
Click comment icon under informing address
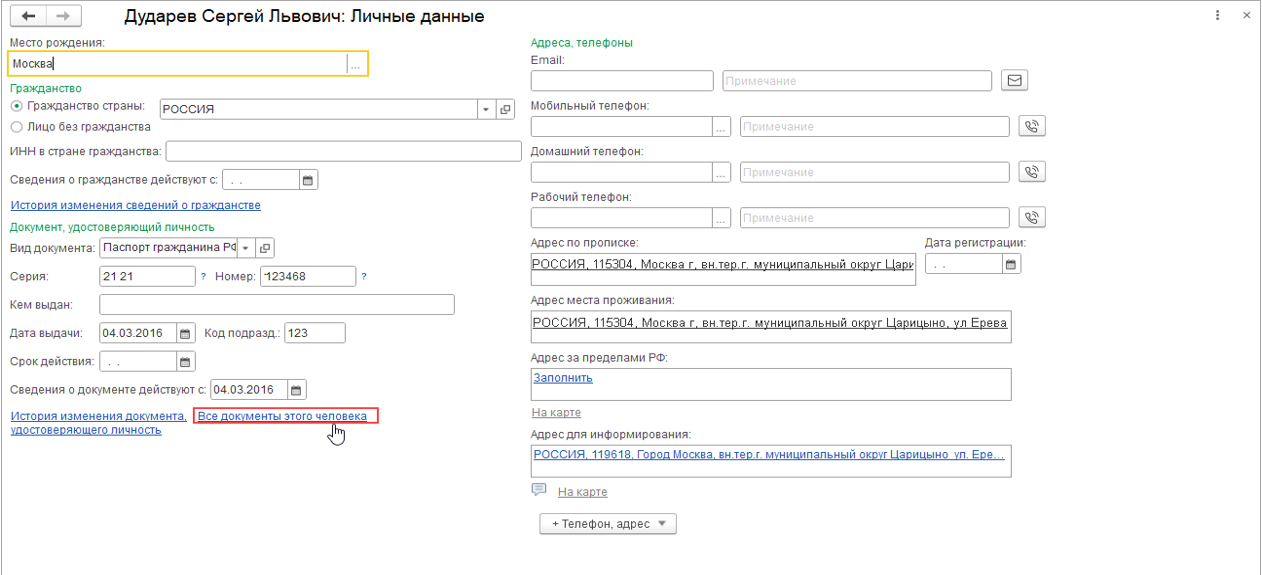(540, 490)
